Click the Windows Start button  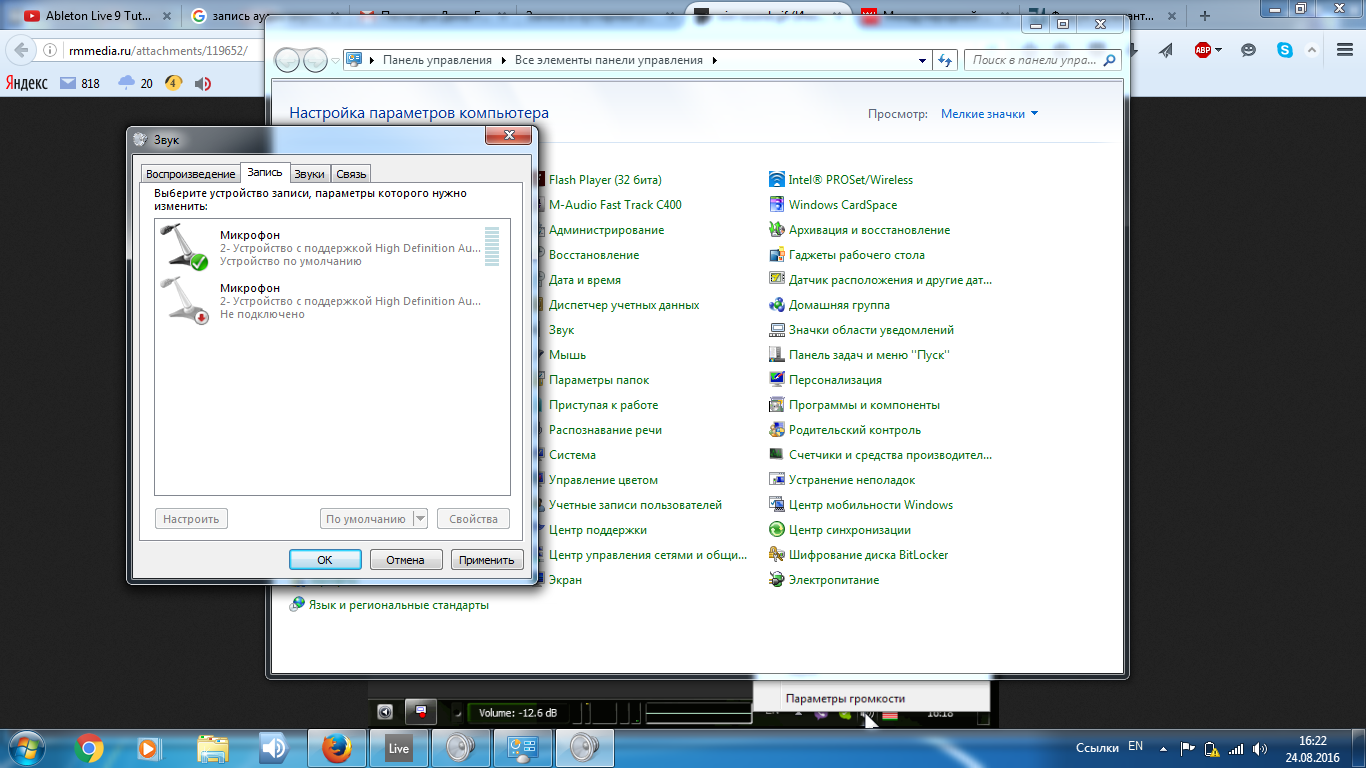pyautogui.click(x=26, y=747)
